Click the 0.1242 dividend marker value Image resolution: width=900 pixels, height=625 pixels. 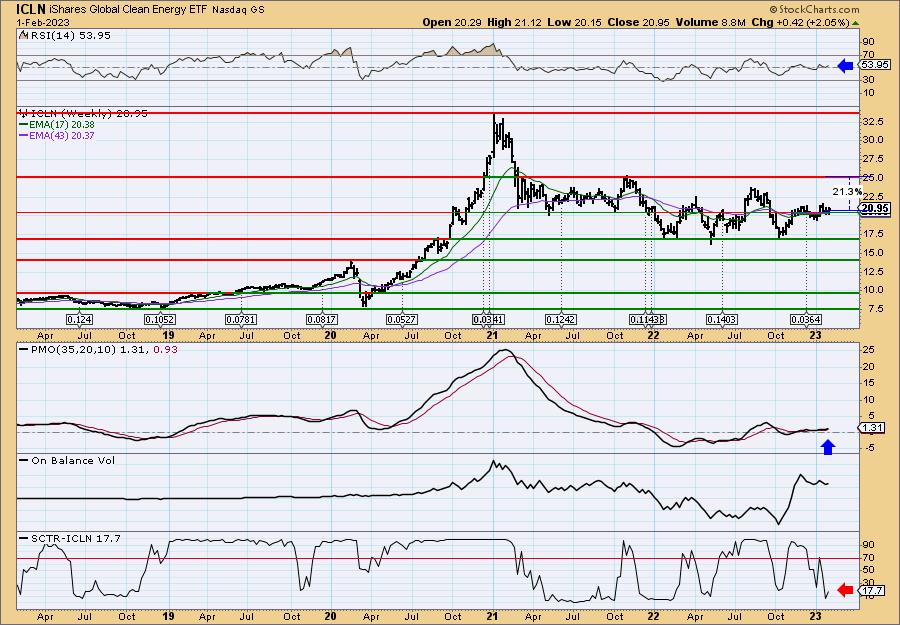(x=561, y=320)
